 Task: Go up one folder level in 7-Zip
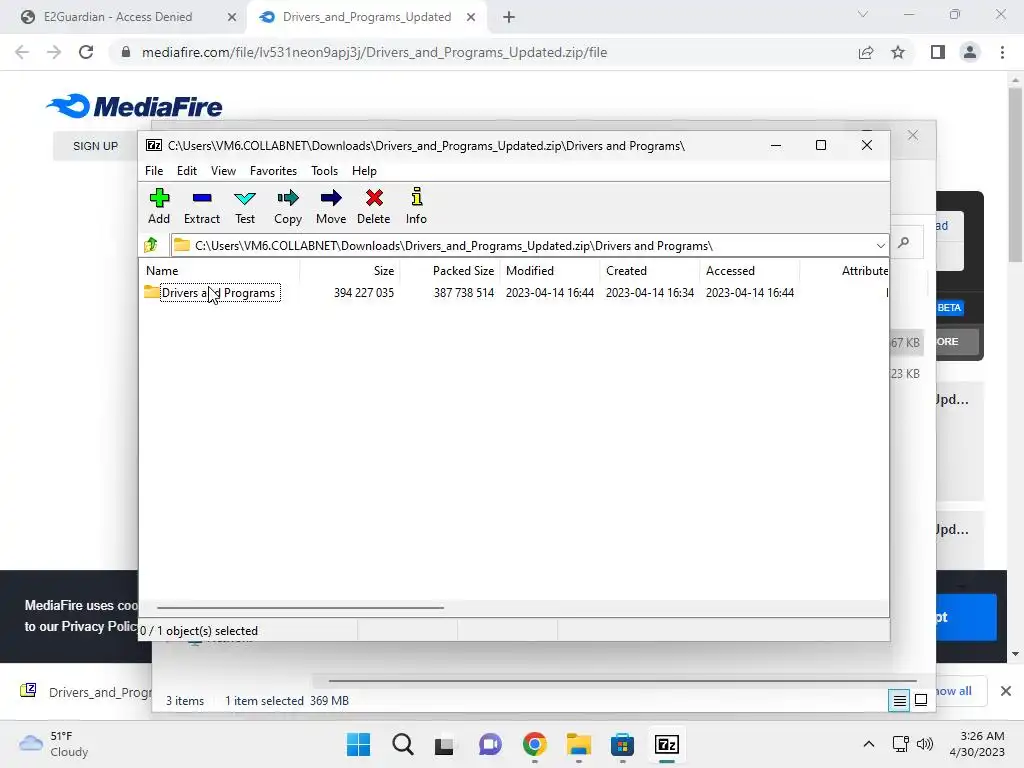pos(152,245)
